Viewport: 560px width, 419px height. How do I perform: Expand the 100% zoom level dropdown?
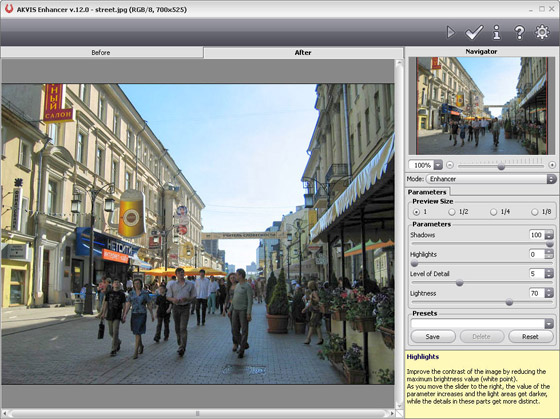[x=438, y=165]
